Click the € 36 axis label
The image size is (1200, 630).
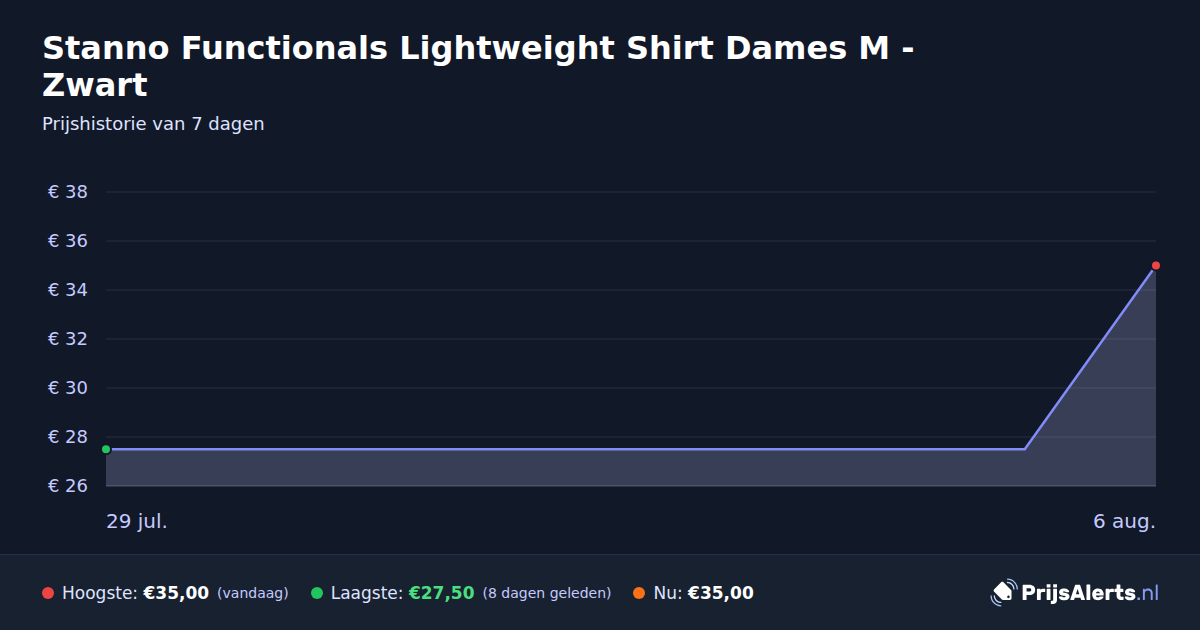coord(68,241)
